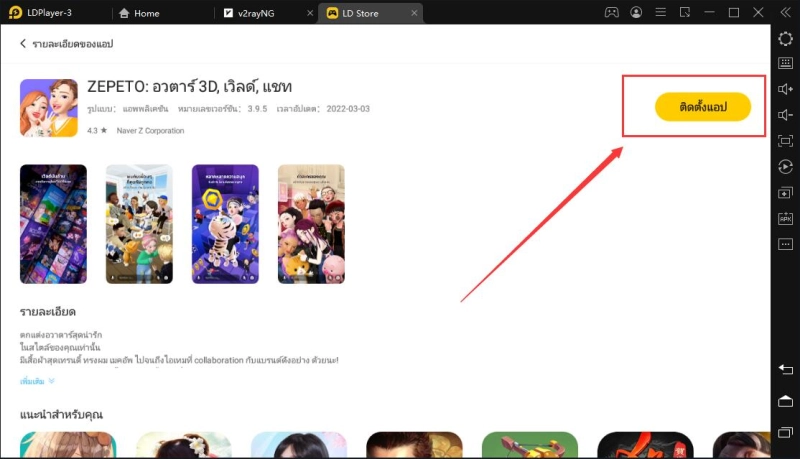The height and width of the screenshot is (459, 800).
Task: Open user account icon in title bar
Action: pos(636,12)
